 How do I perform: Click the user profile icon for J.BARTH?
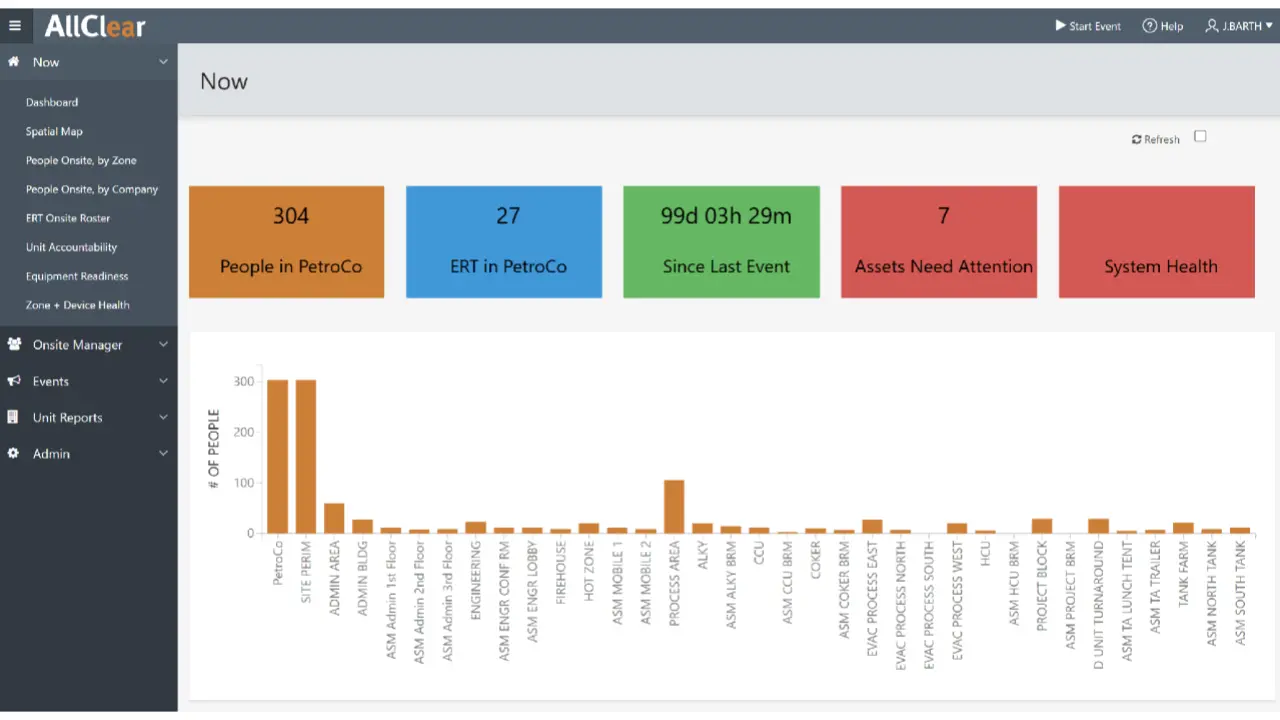click(1212, 26)
